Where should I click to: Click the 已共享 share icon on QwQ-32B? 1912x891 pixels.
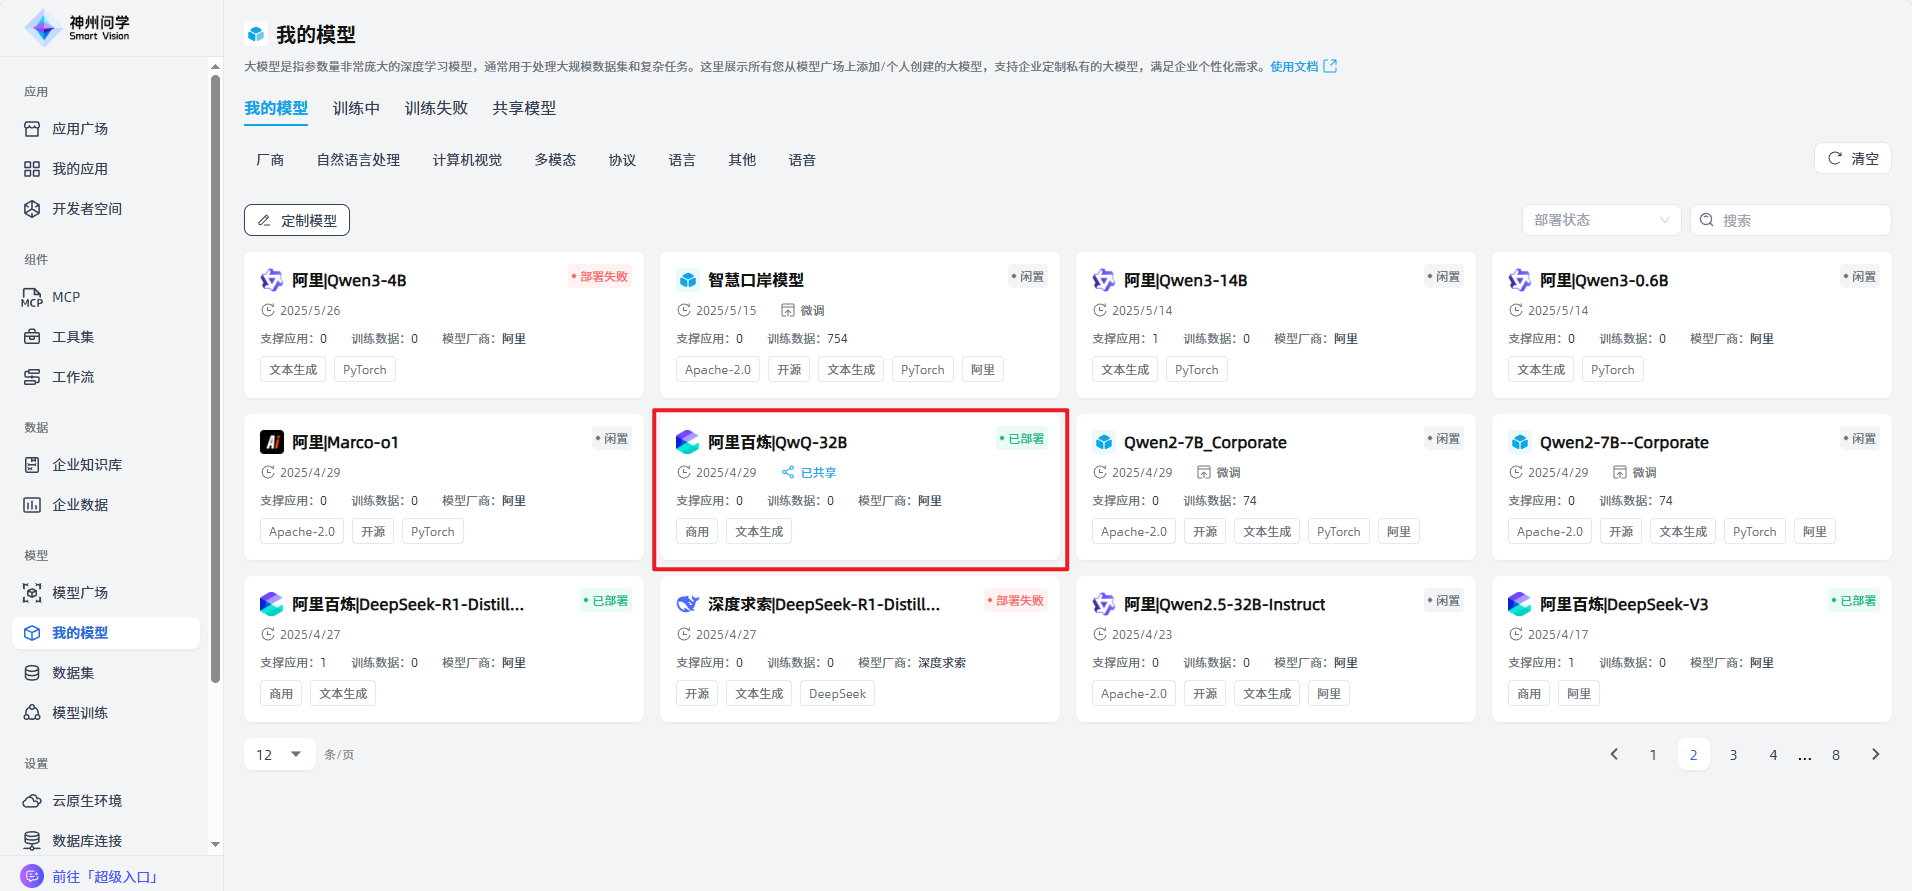(x=788, y=472)
